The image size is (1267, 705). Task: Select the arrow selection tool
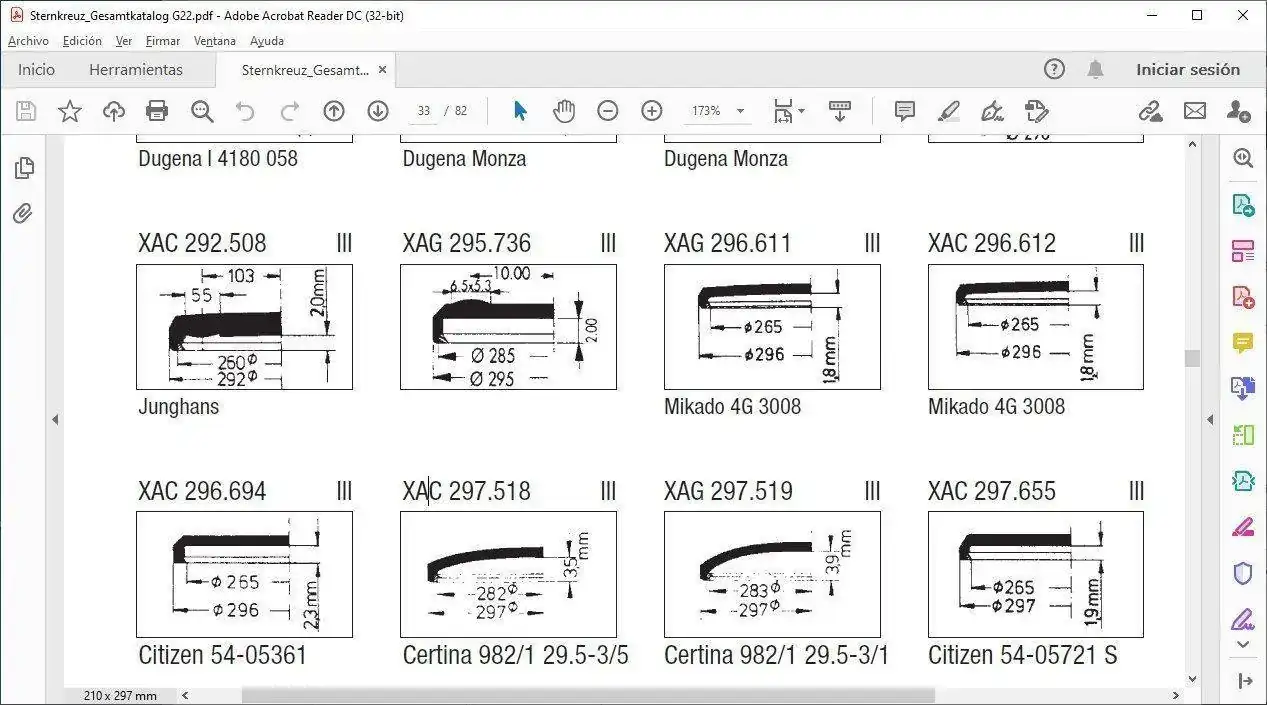click(x=520, y=111)
